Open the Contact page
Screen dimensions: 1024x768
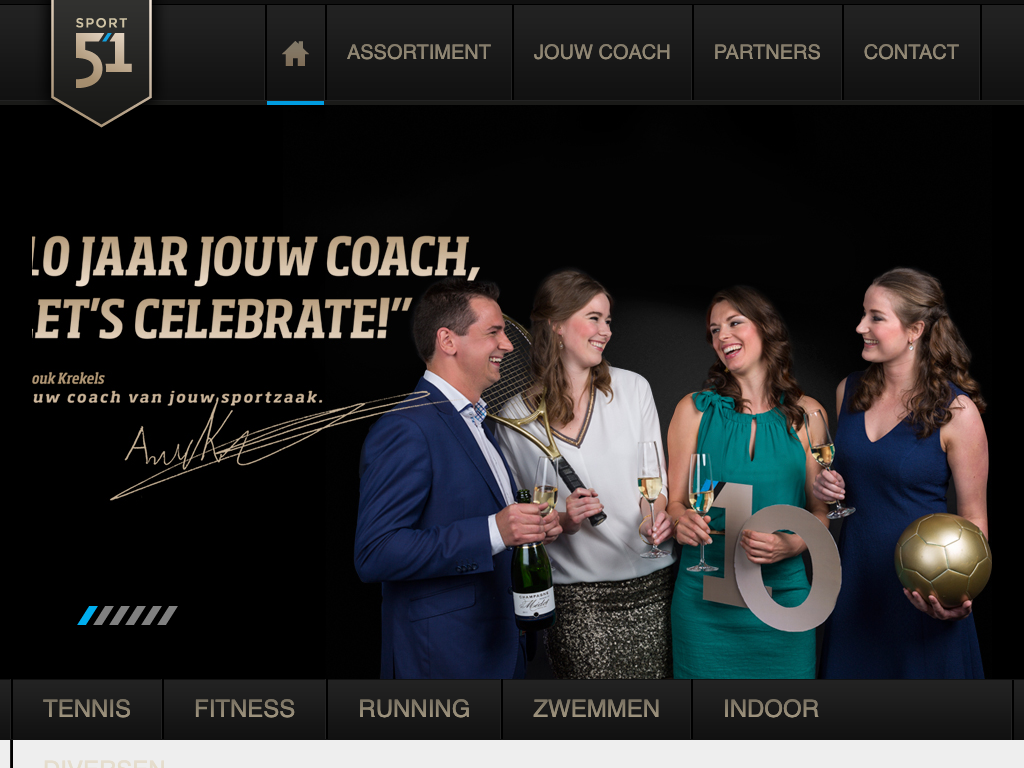click(911, 52)
